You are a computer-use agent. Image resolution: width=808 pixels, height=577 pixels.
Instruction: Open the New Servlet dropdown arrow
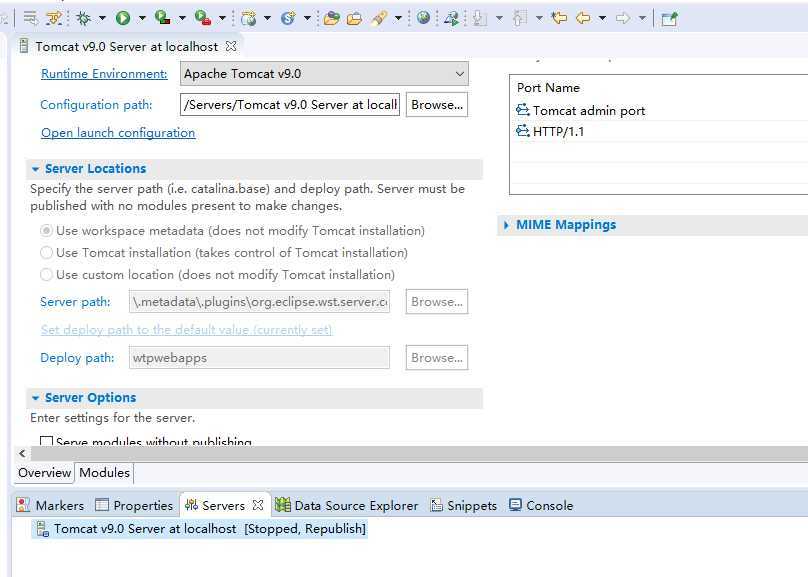coord(307,19)
